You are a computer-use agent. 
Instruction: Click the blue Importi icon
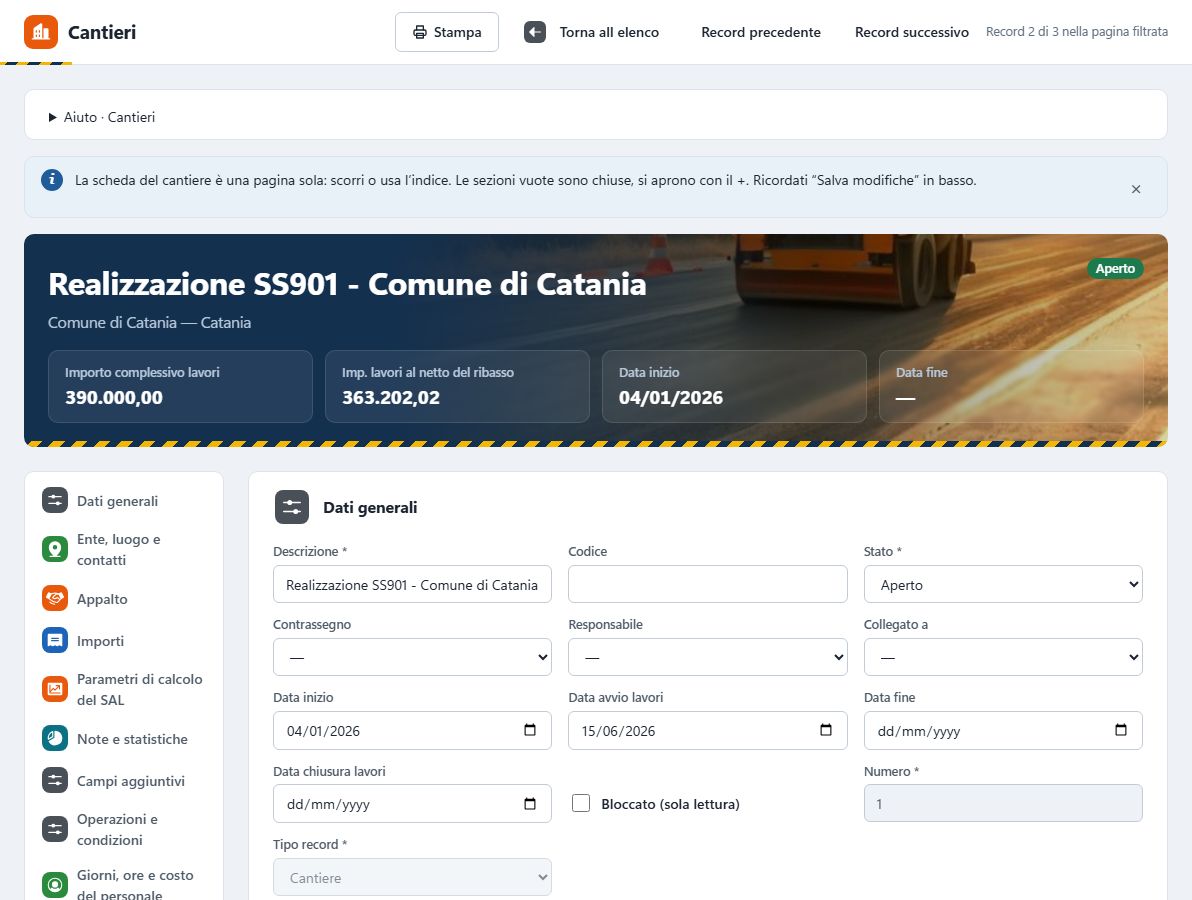pyautogui.click(x=55, y=640)
